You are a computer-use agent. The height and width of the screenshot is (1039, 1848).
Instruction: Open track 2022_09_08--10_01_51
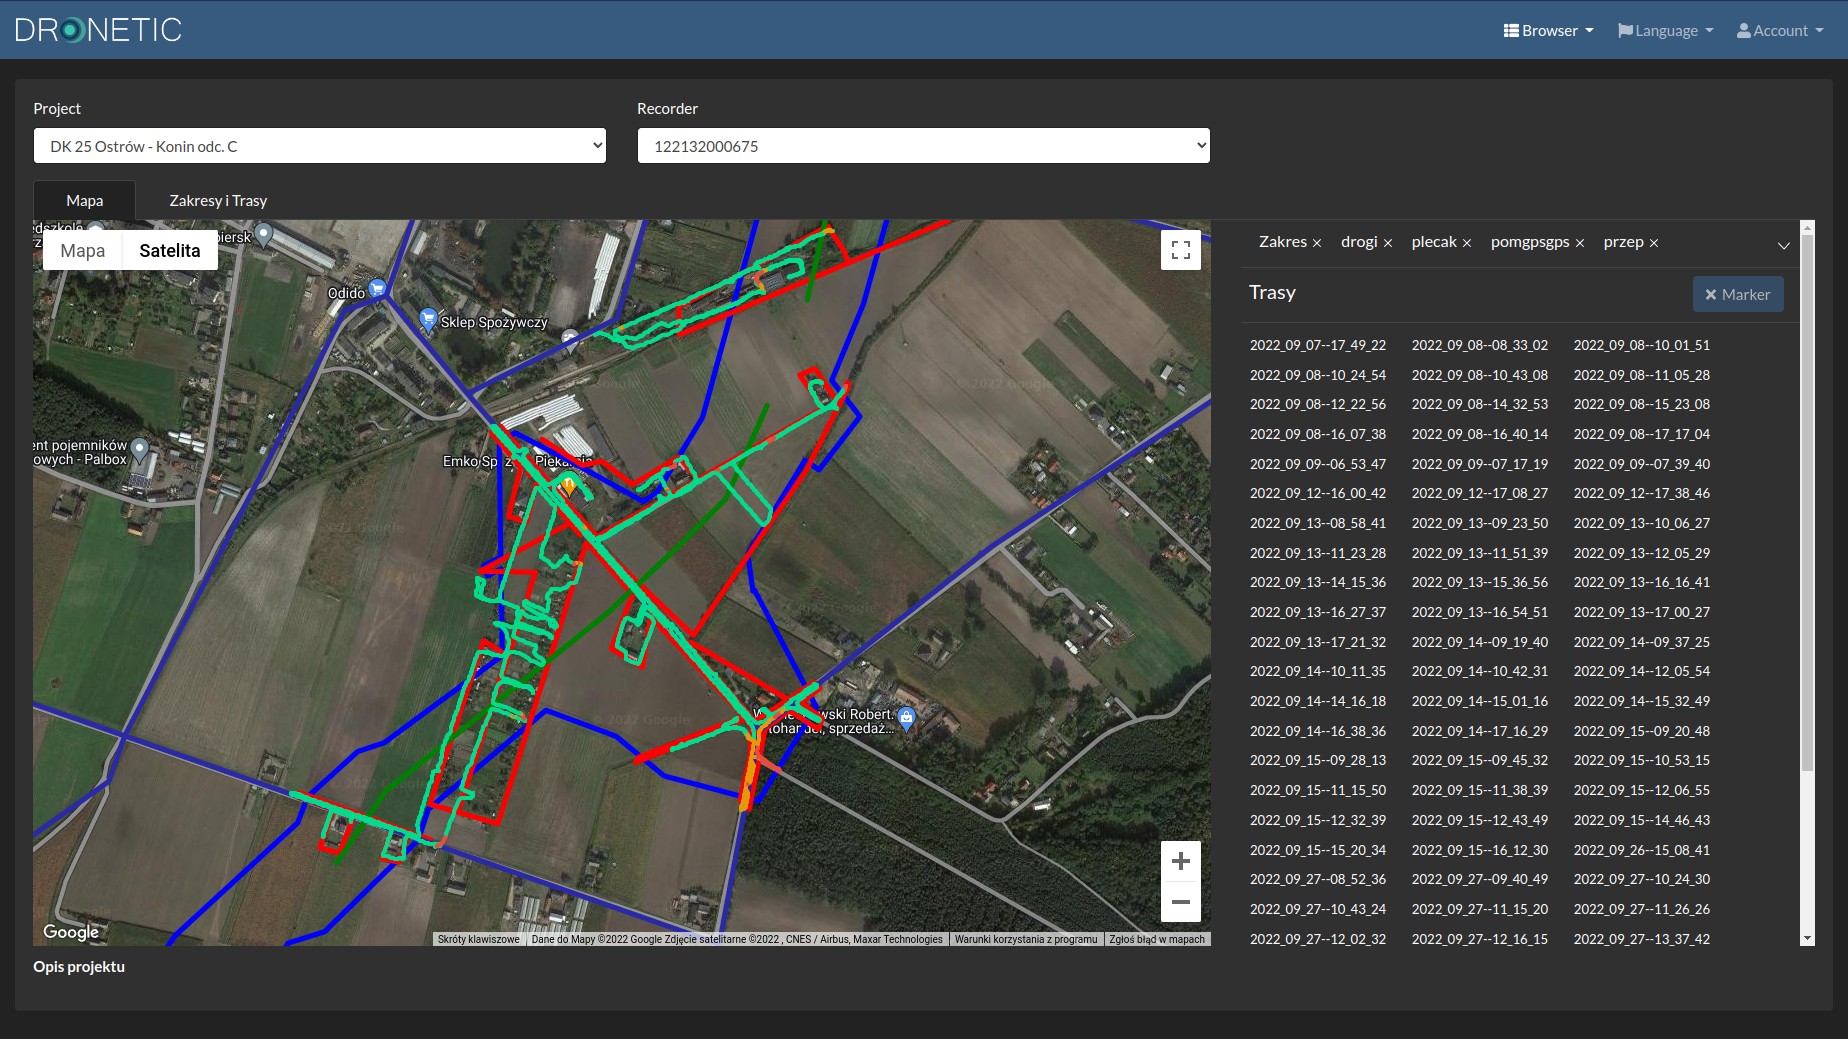click(x=1641, y=345)
